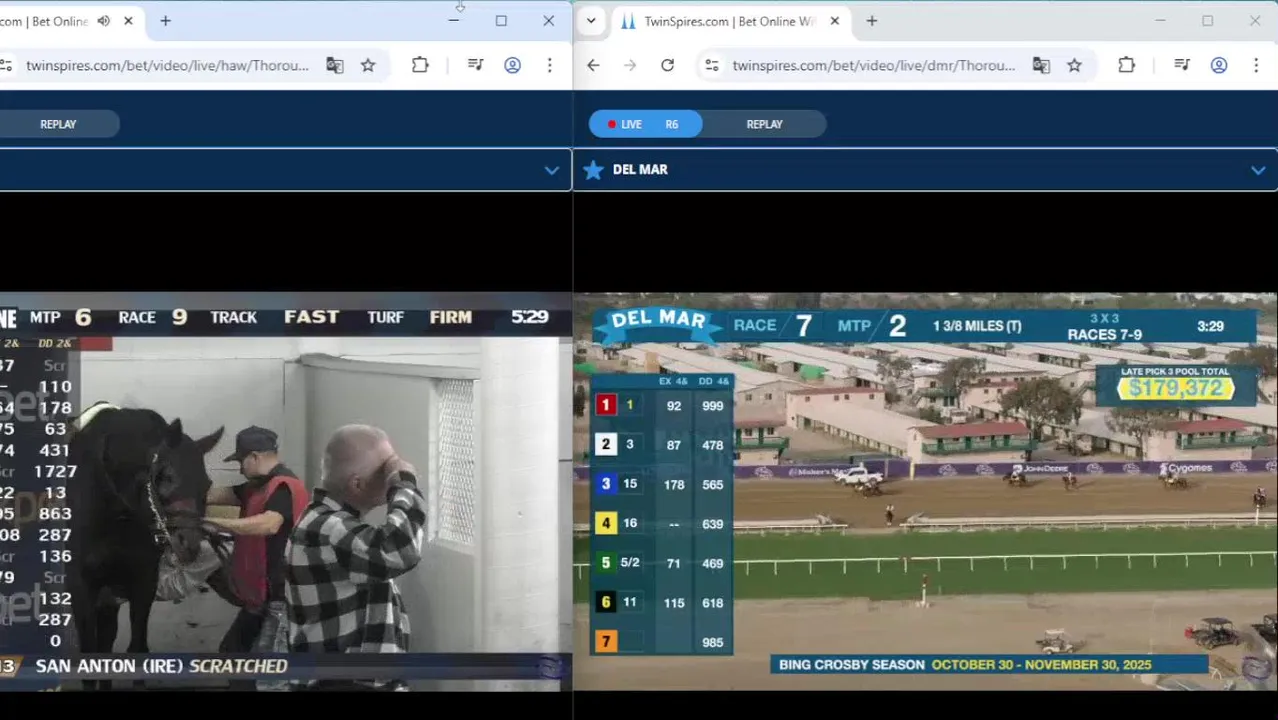
Task: Go forward in right window
Action: [630, 65]
